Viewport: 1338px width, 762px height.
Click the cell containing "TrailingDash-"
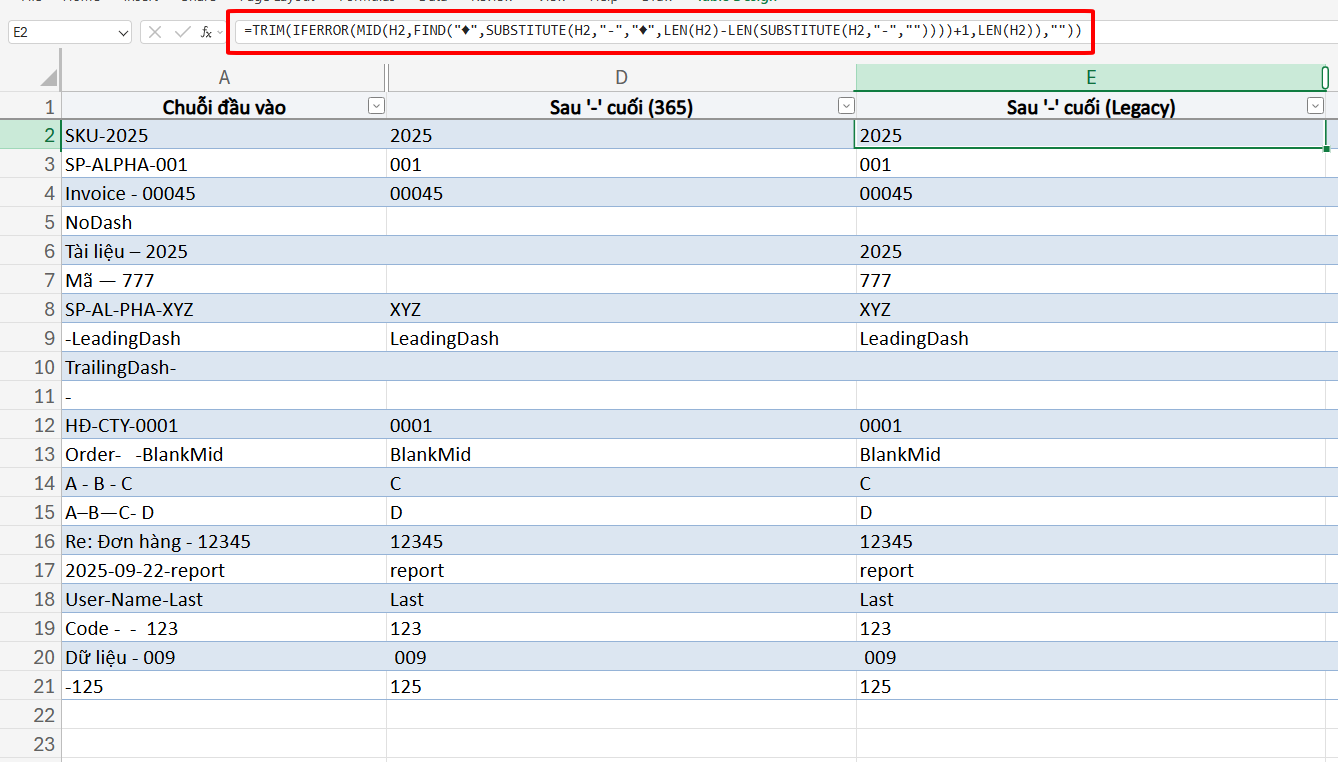[x=223, y=367]
